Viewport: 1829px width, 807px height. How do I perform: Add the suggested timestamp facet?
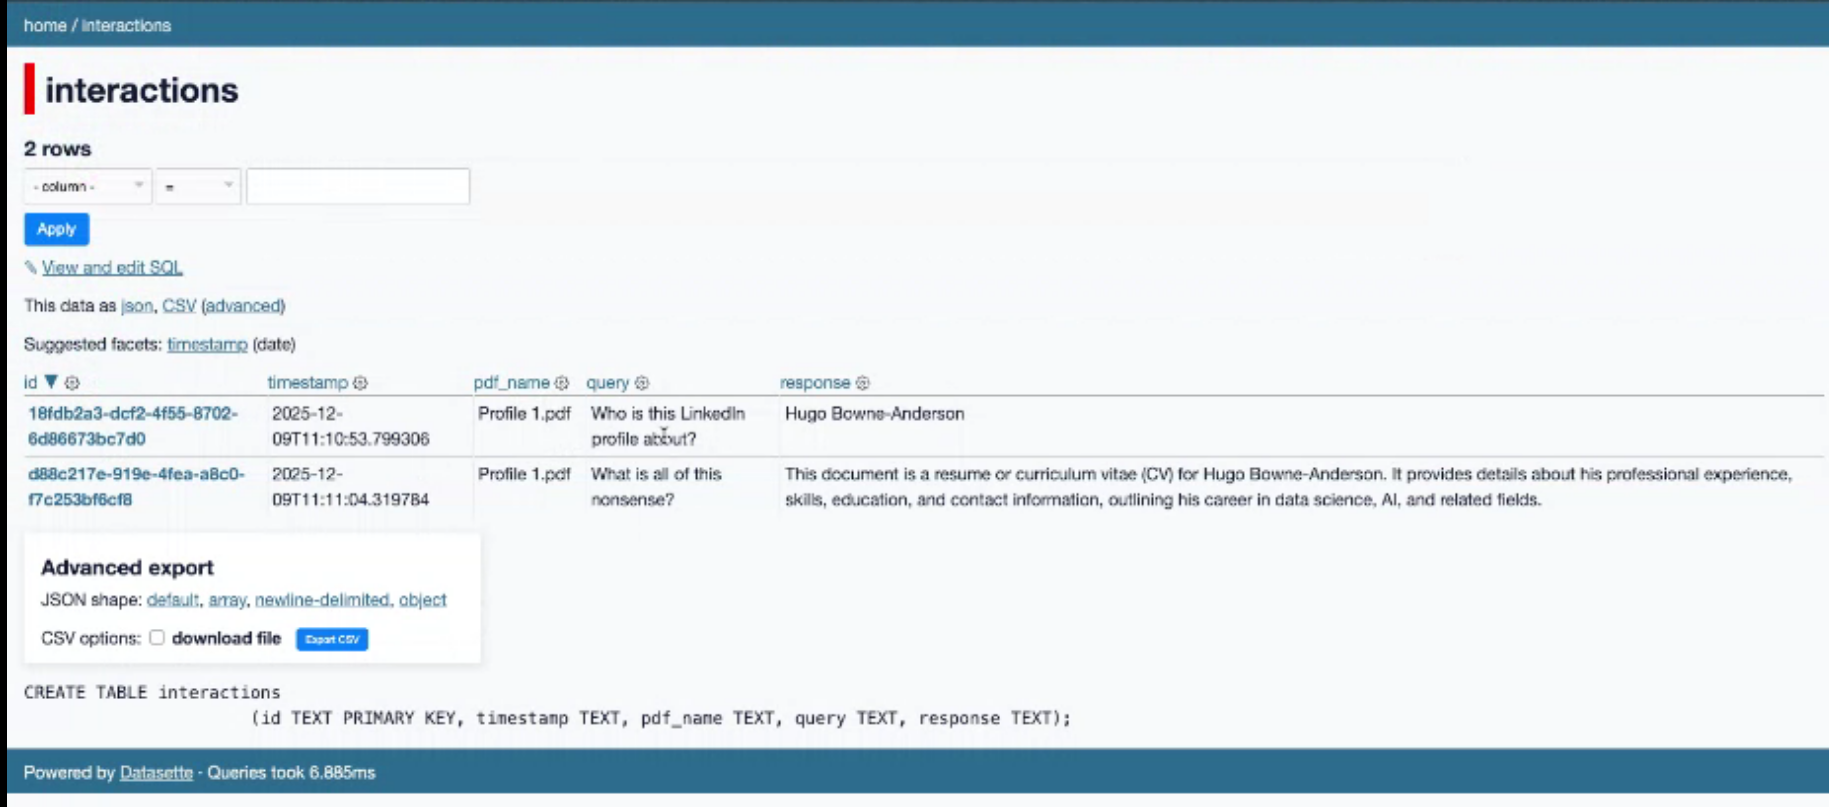tap(207, 345)
